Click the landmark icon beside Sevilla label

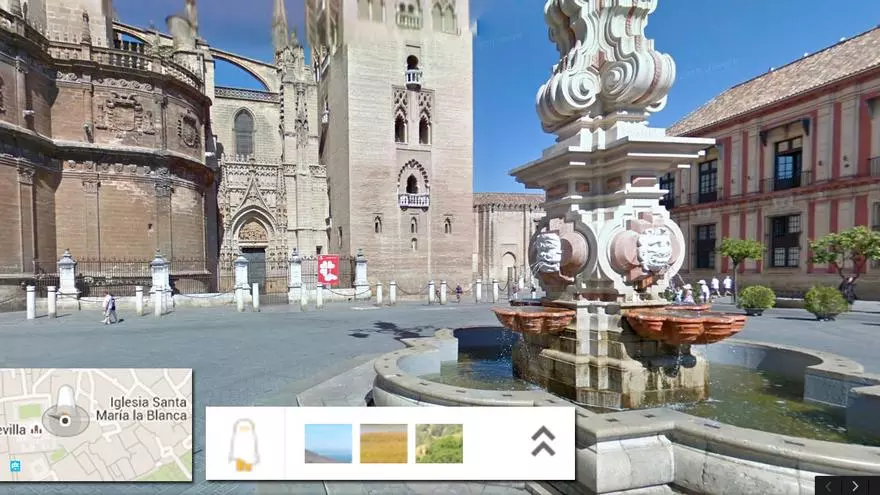pos(37,429)
